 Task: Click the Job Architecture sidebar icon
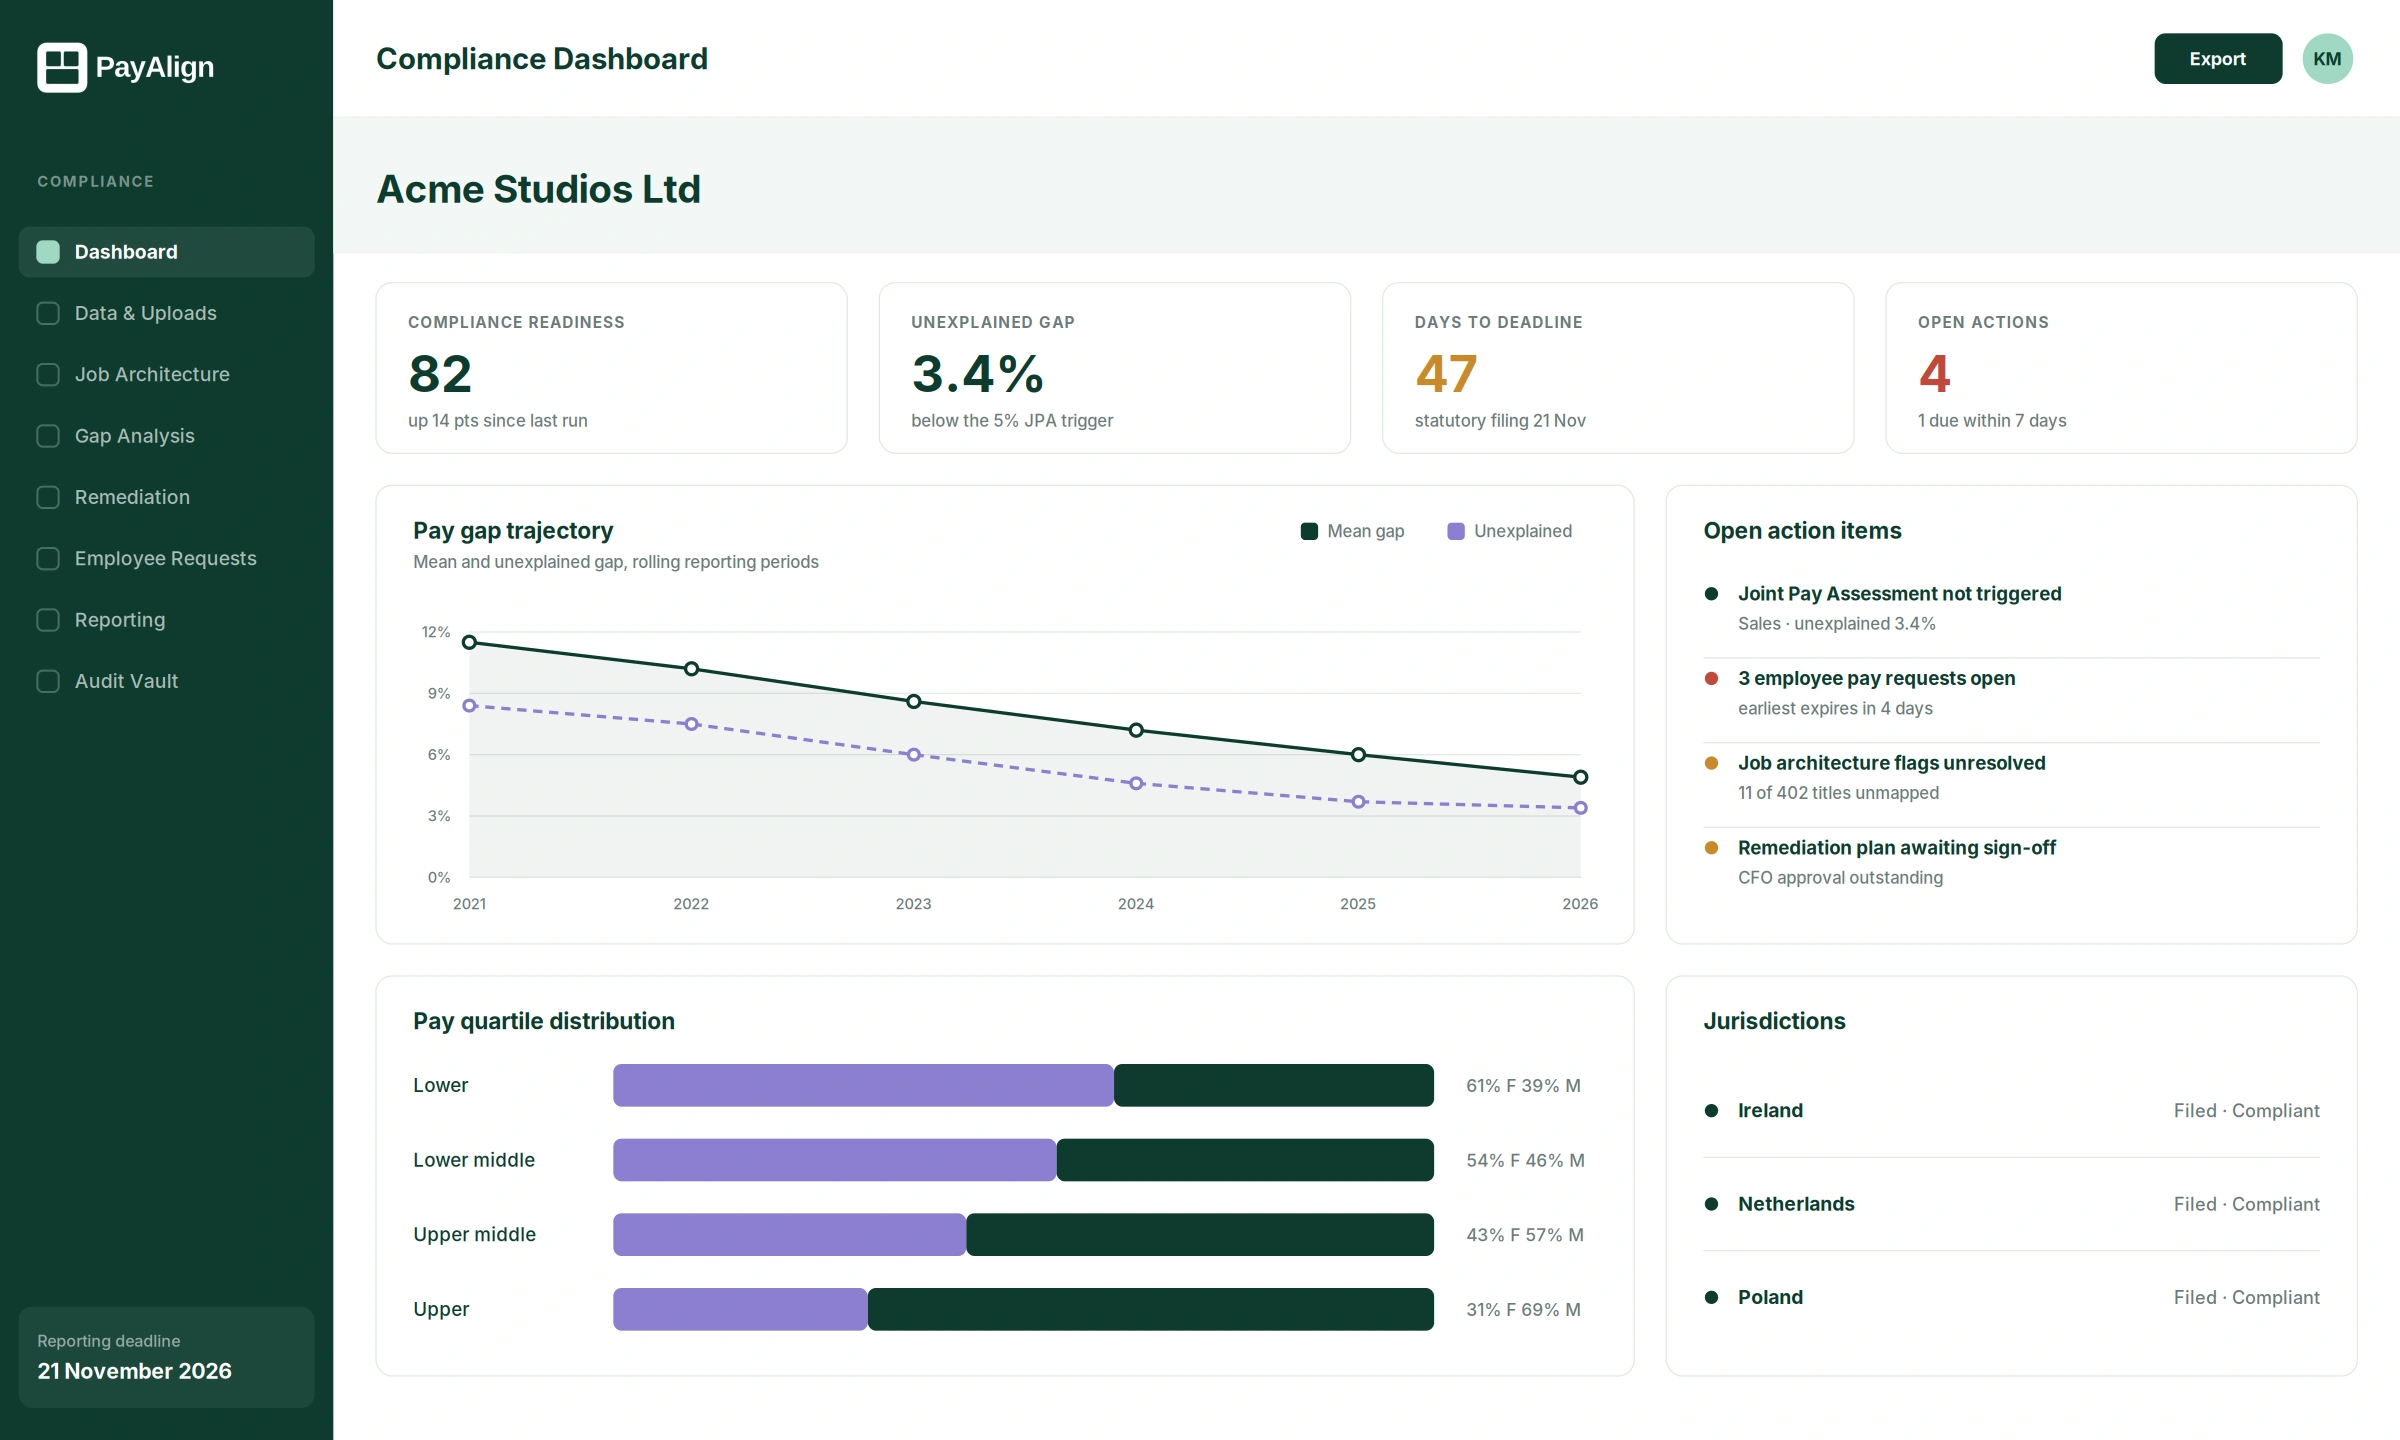pyautogui.click(x=48, y=374)
